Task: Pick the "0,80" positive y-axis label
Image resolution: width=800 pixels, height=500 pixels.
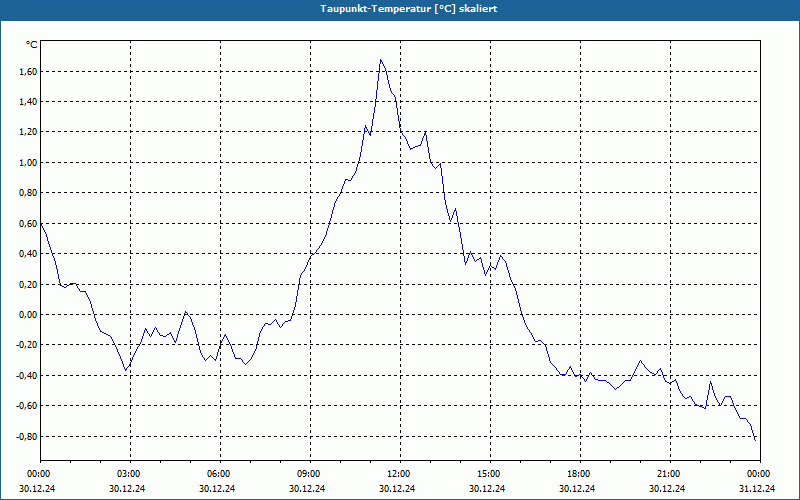Action: (29, 193)
